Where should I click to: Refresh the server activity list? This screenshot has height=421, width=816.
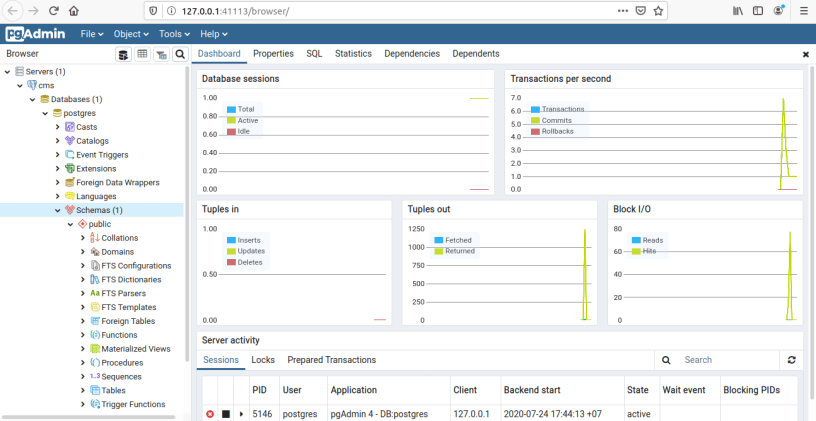pyautogui.click(x=792, y=359)
